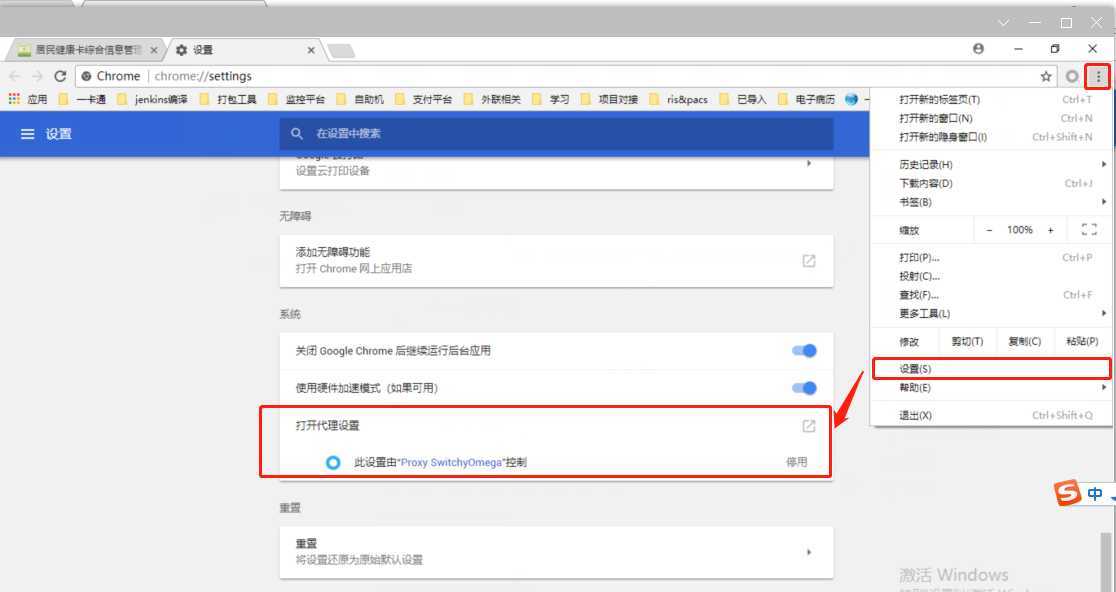Expand the 帮助(E) submenu

[x=990, y=388]
